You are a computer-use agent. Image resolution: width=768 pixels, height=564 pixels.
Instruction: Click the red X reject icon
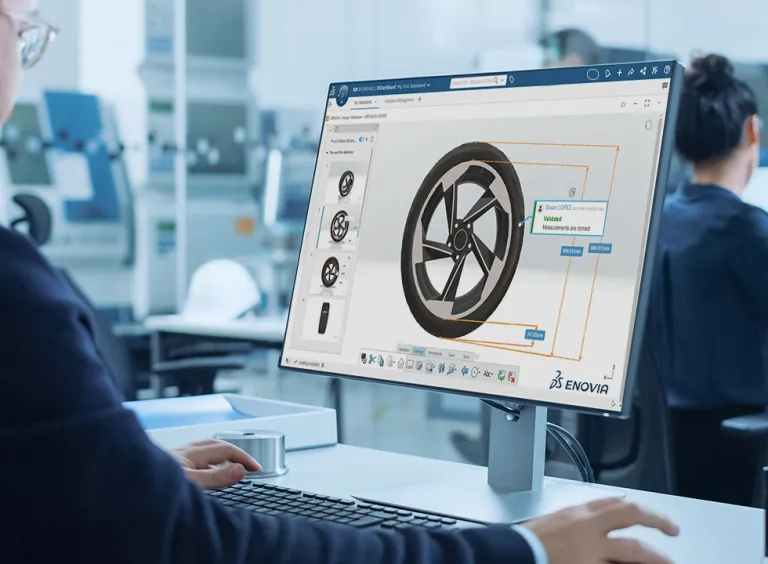point(512,376)
